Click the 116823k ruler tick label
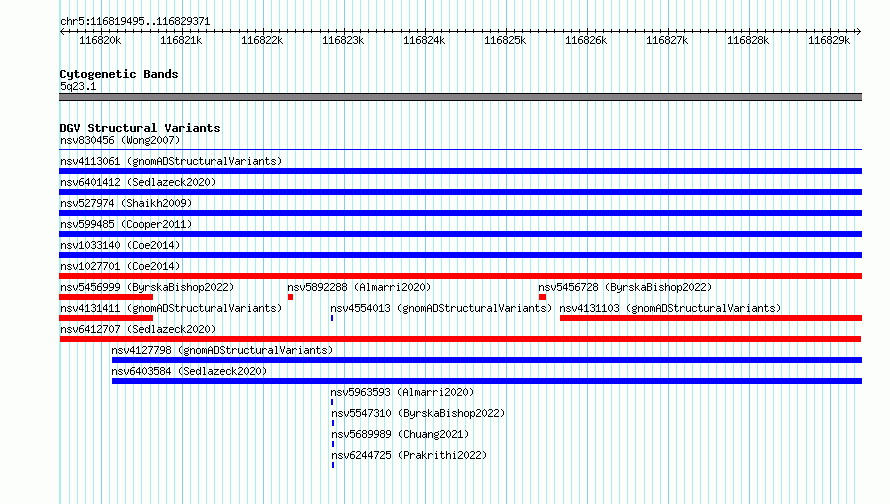The width and height of the screenshot is (890, 504). coord(343,41)
